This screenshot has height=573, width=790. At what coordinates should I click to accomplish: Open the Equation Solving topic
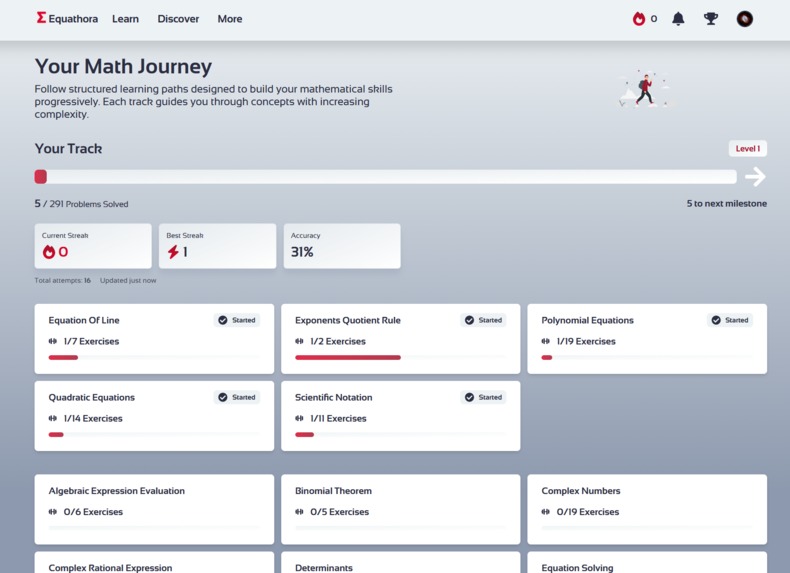647,562
